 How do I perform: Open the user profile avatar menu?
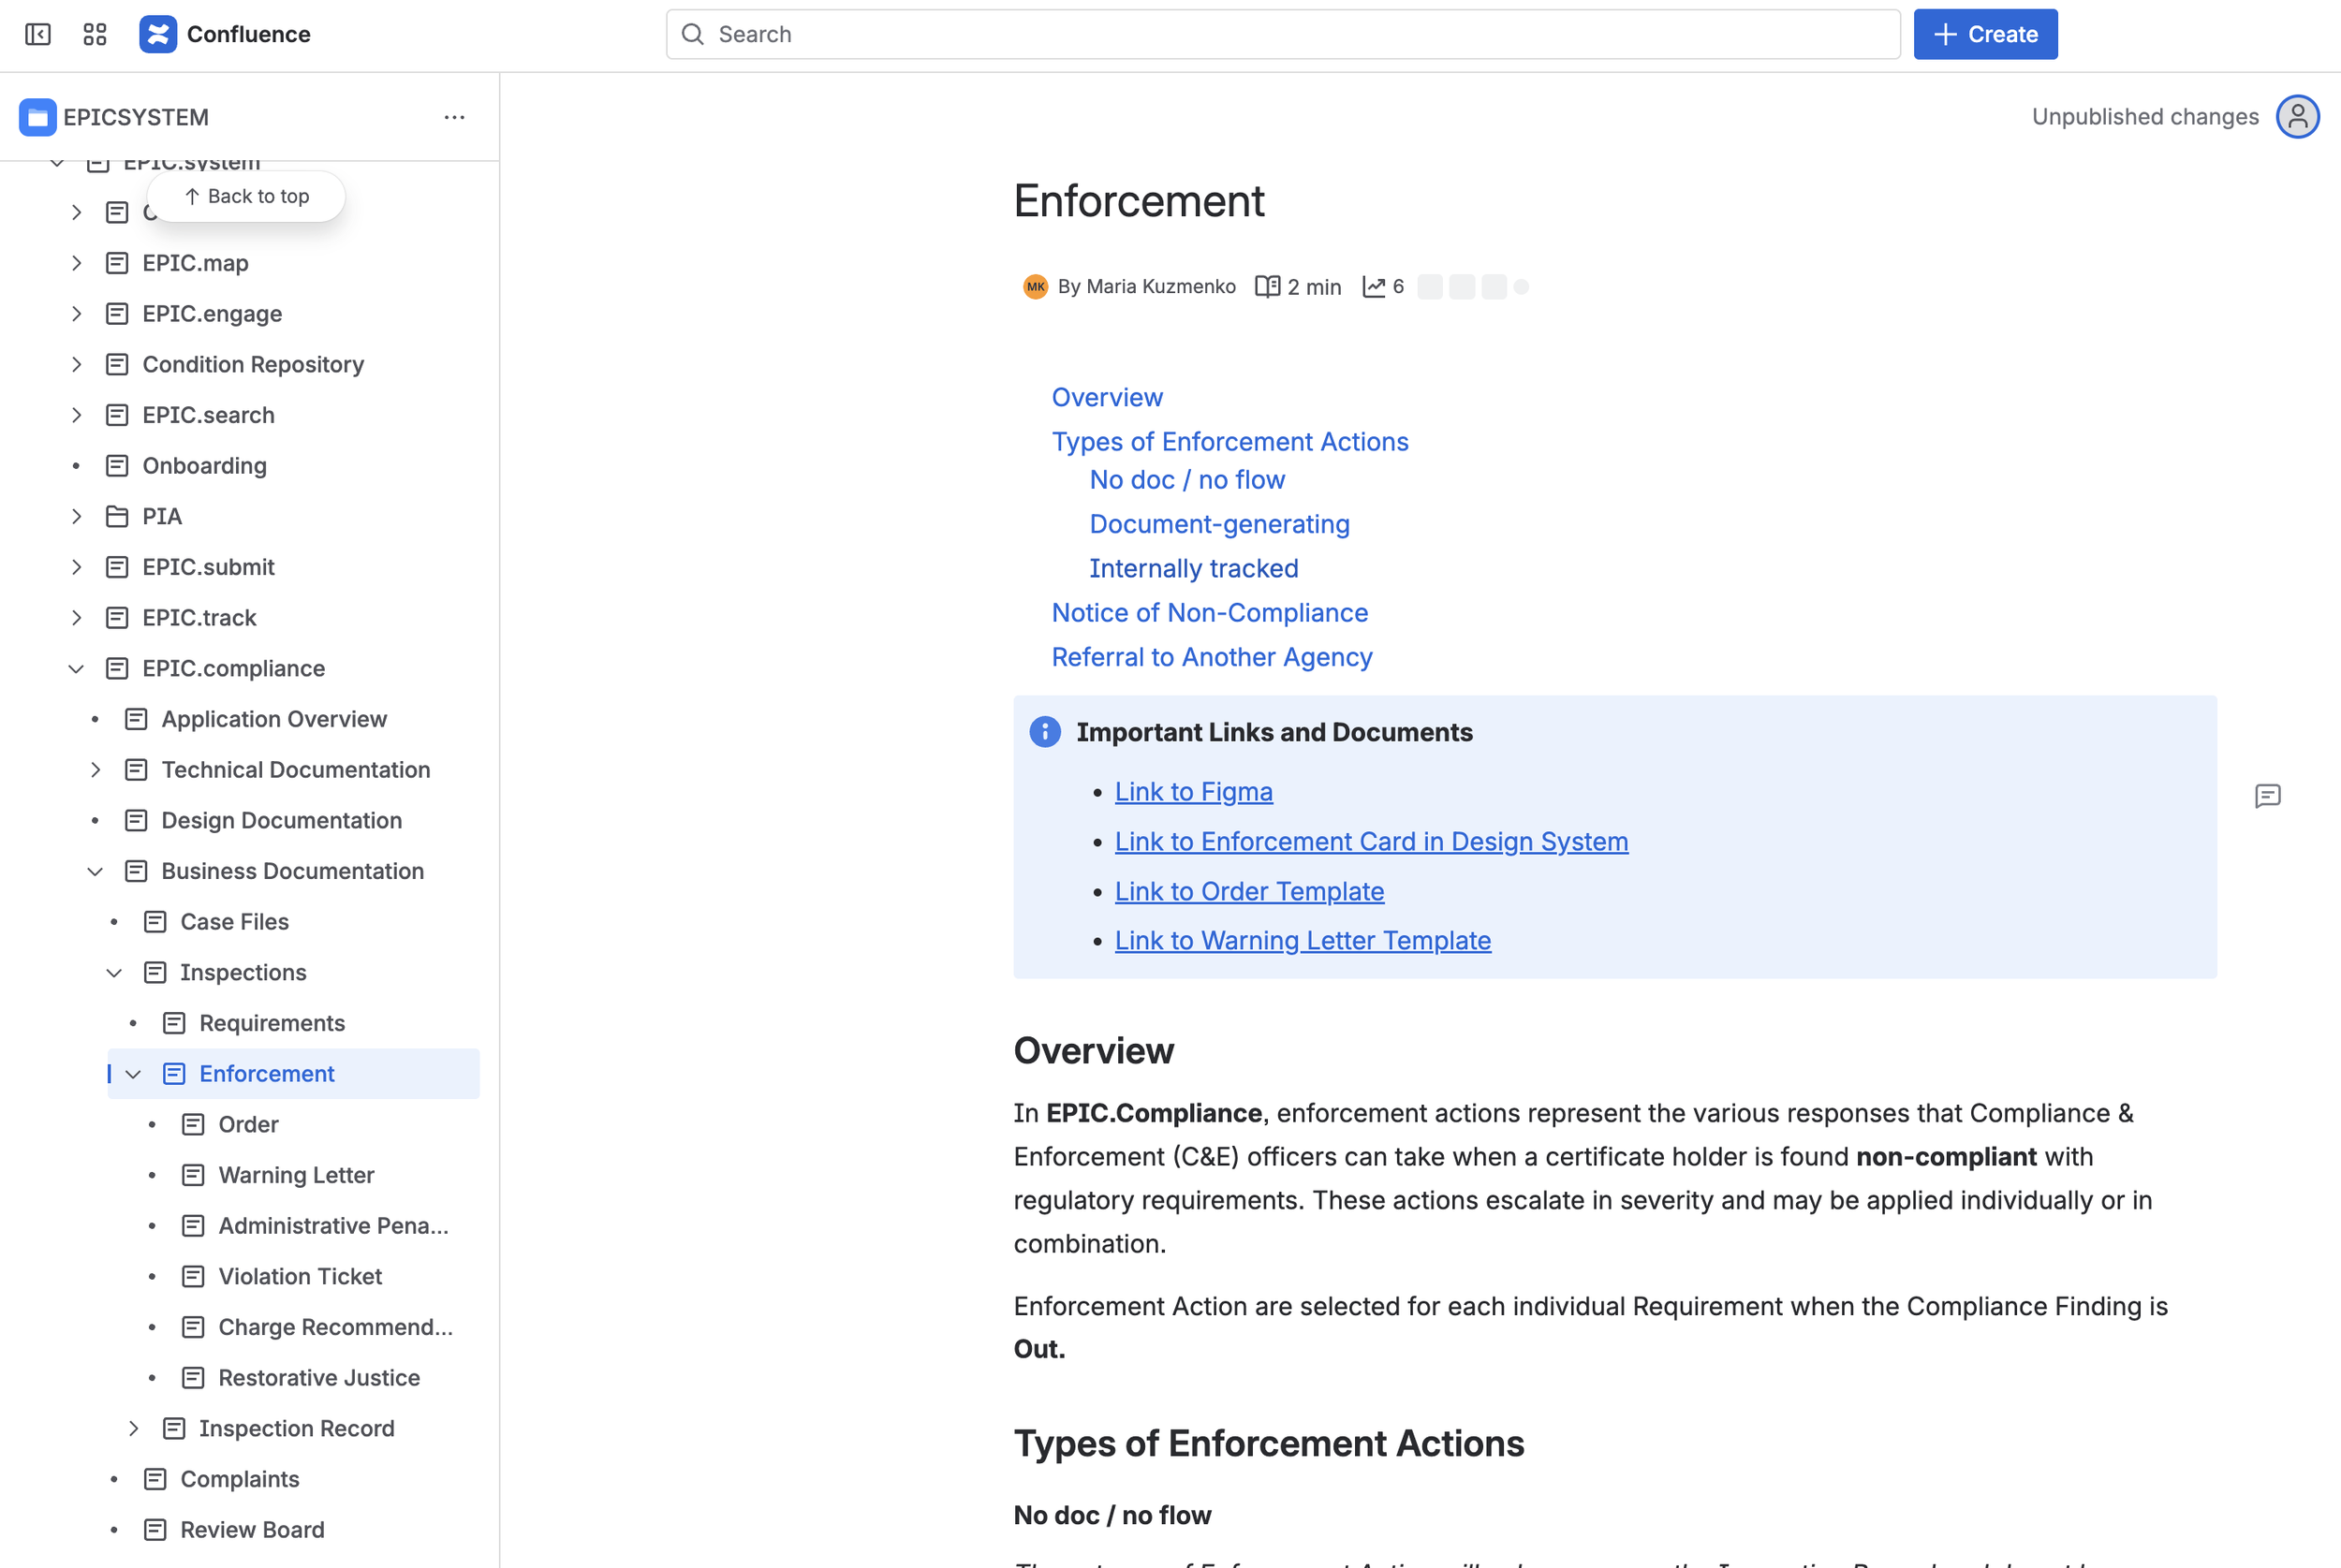2297,117
